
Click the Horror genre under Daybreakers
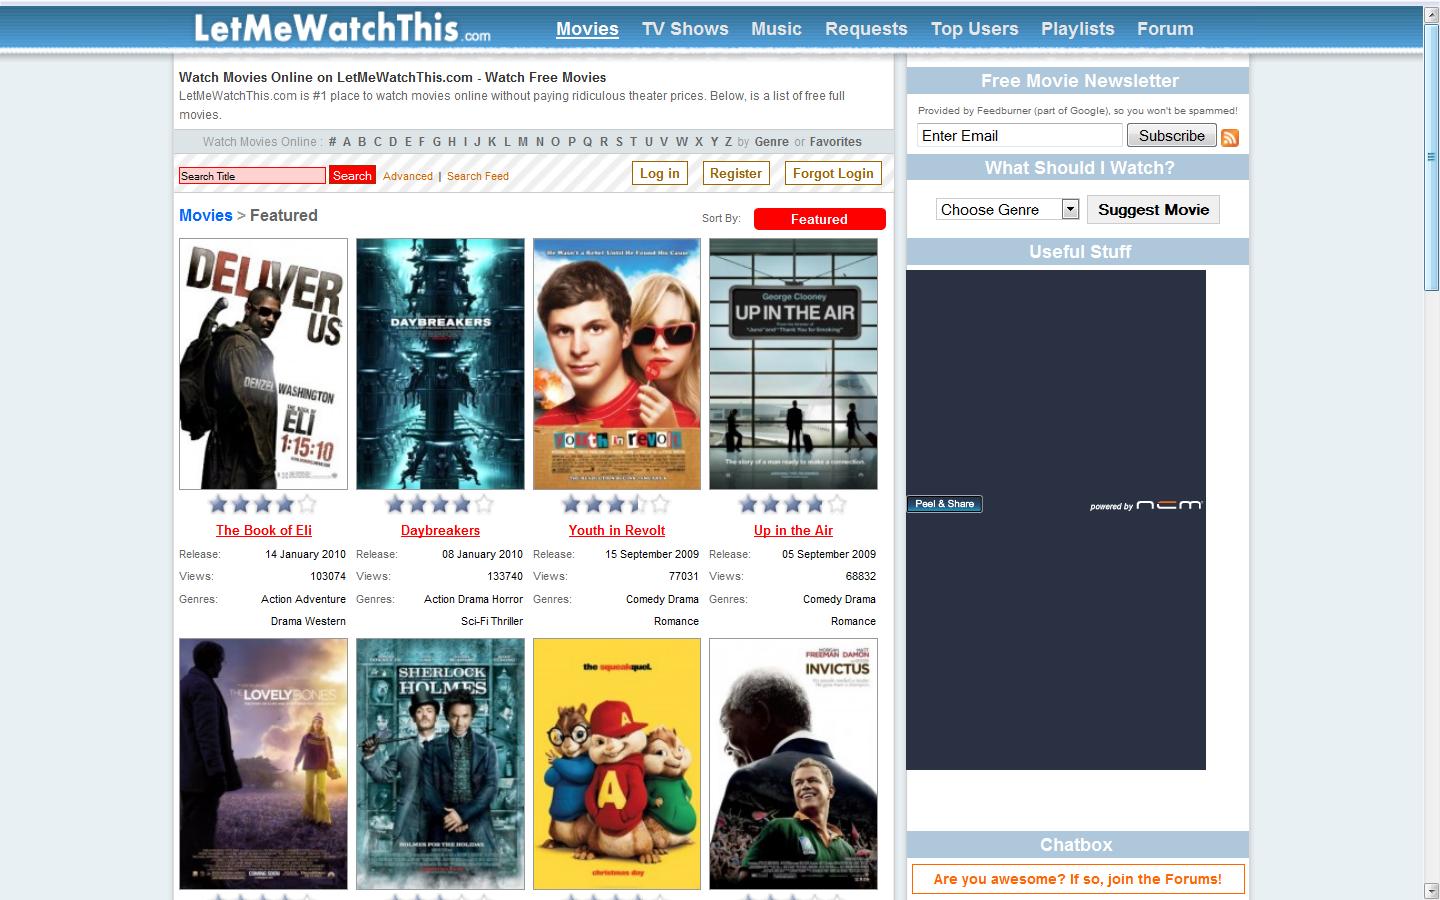coord(507,599)
